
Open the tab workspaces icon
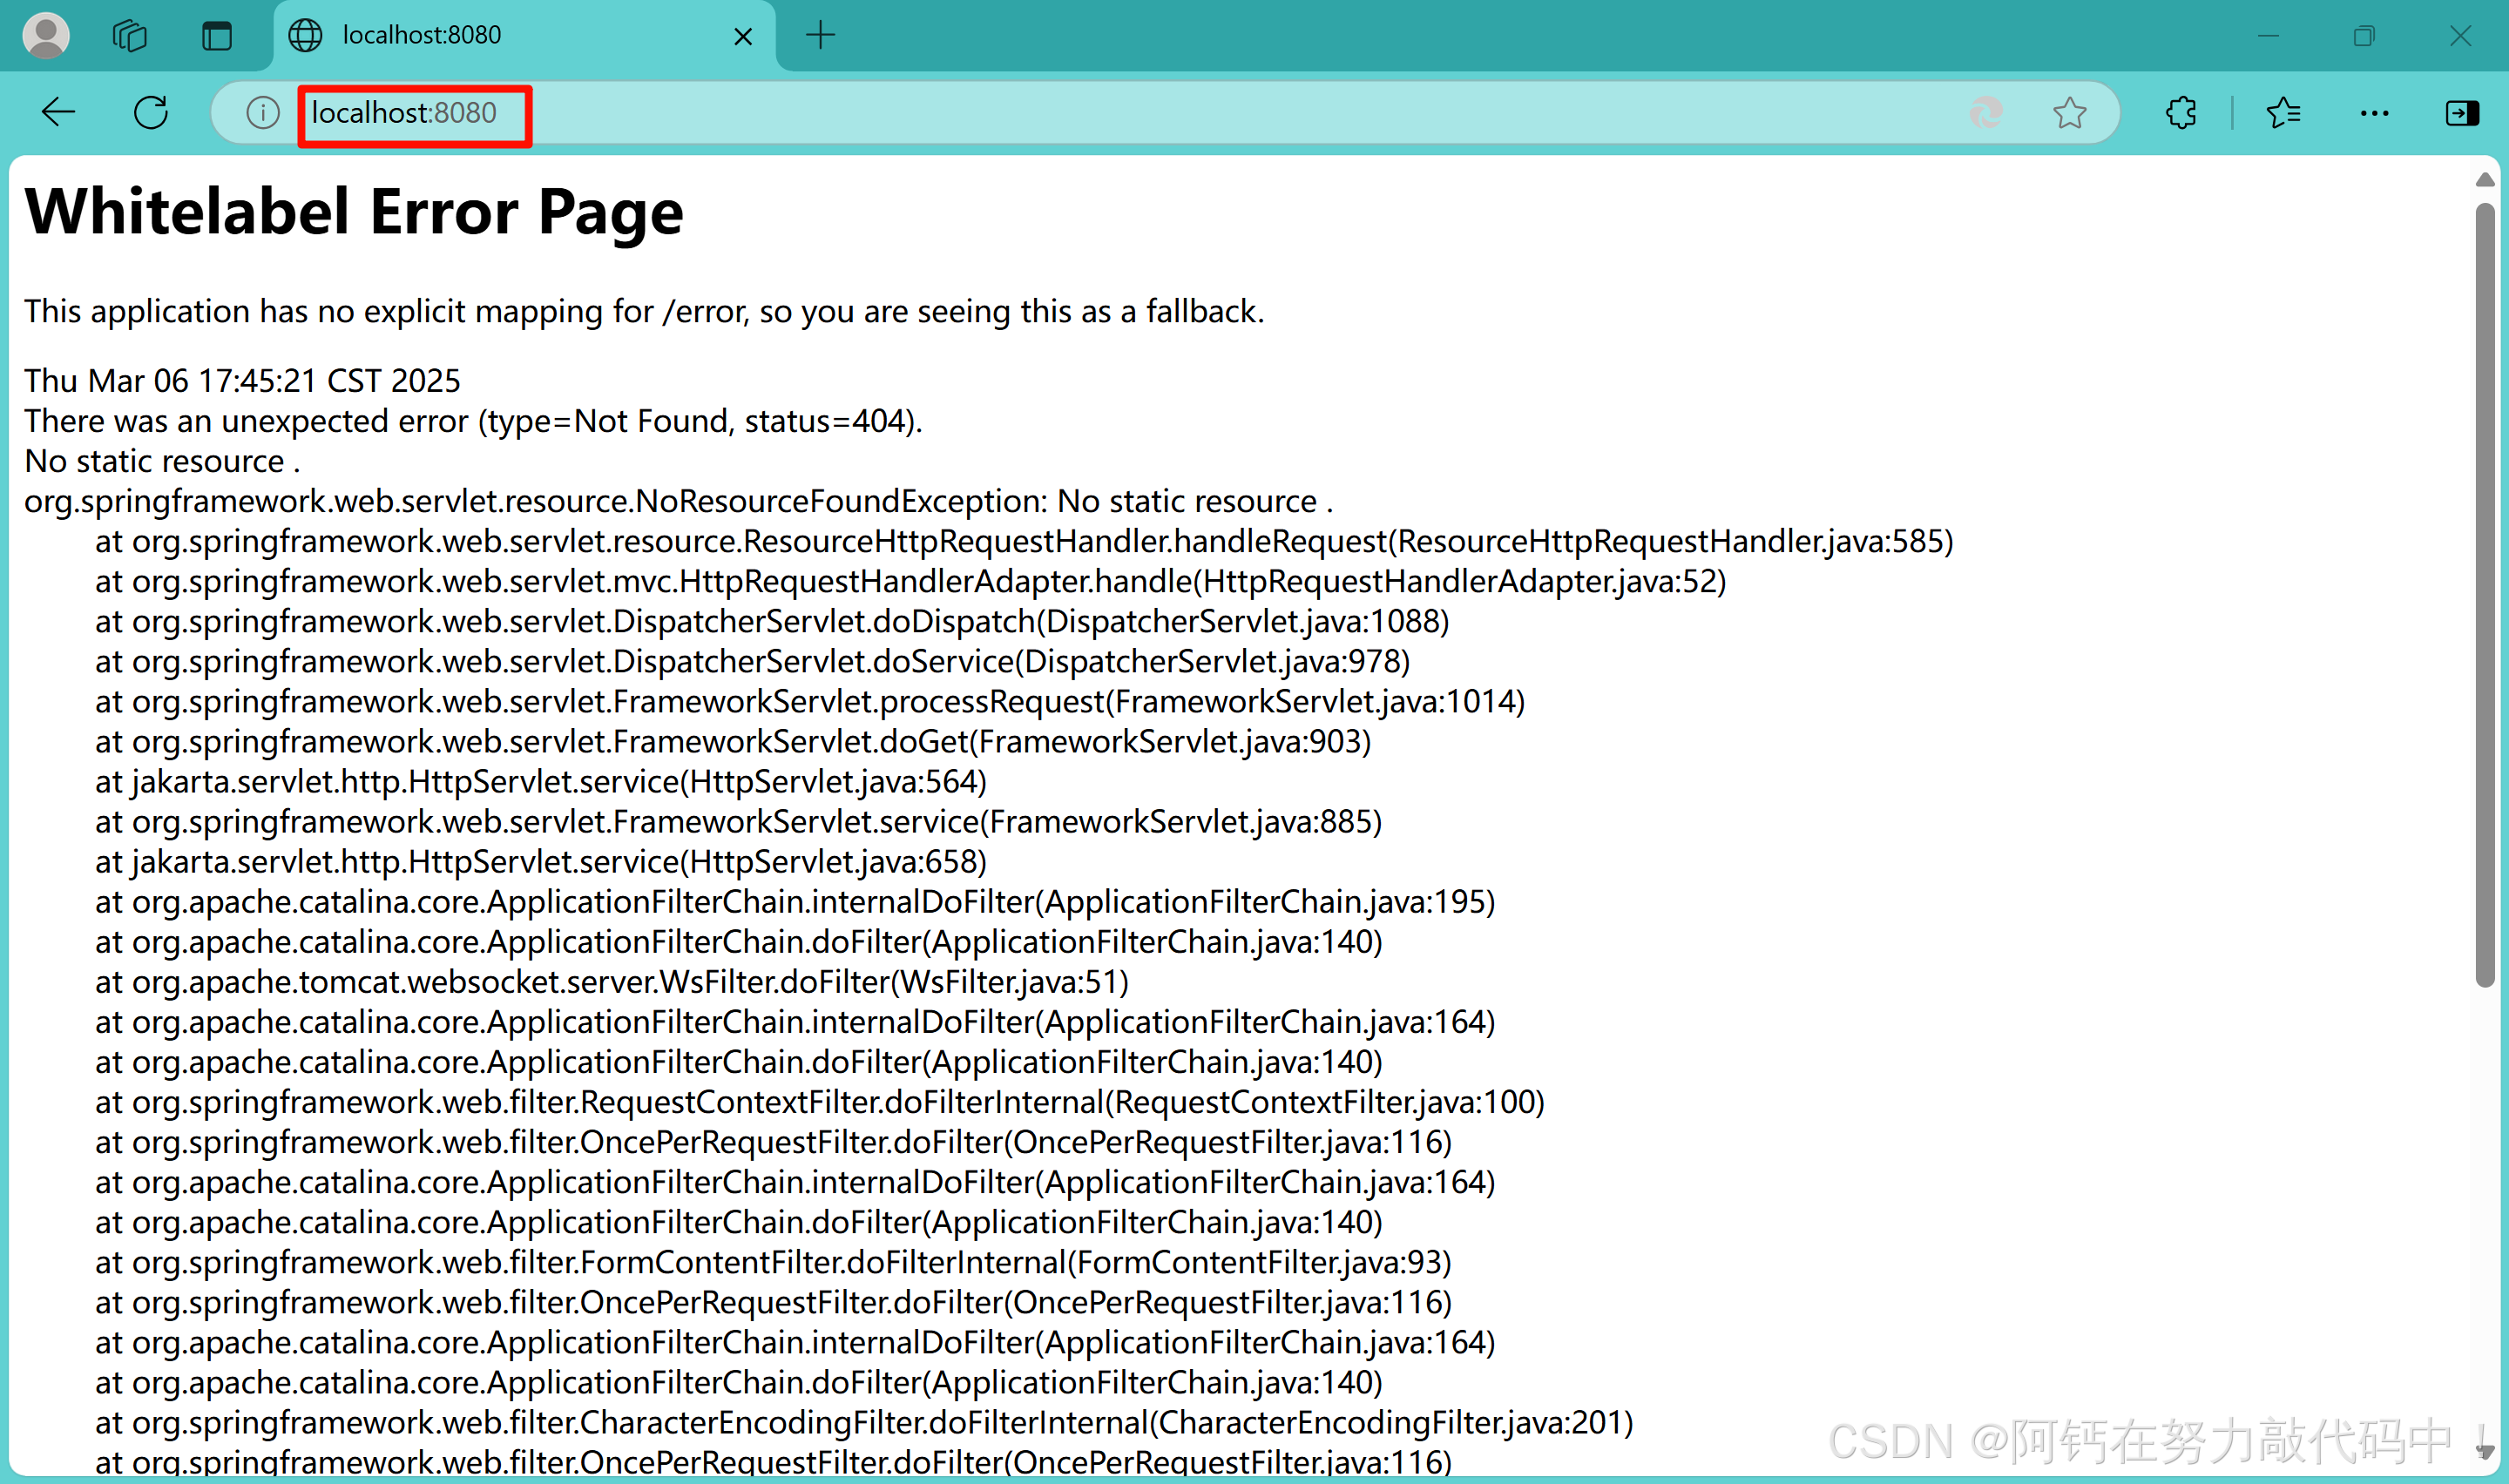[x=129, y=34]
